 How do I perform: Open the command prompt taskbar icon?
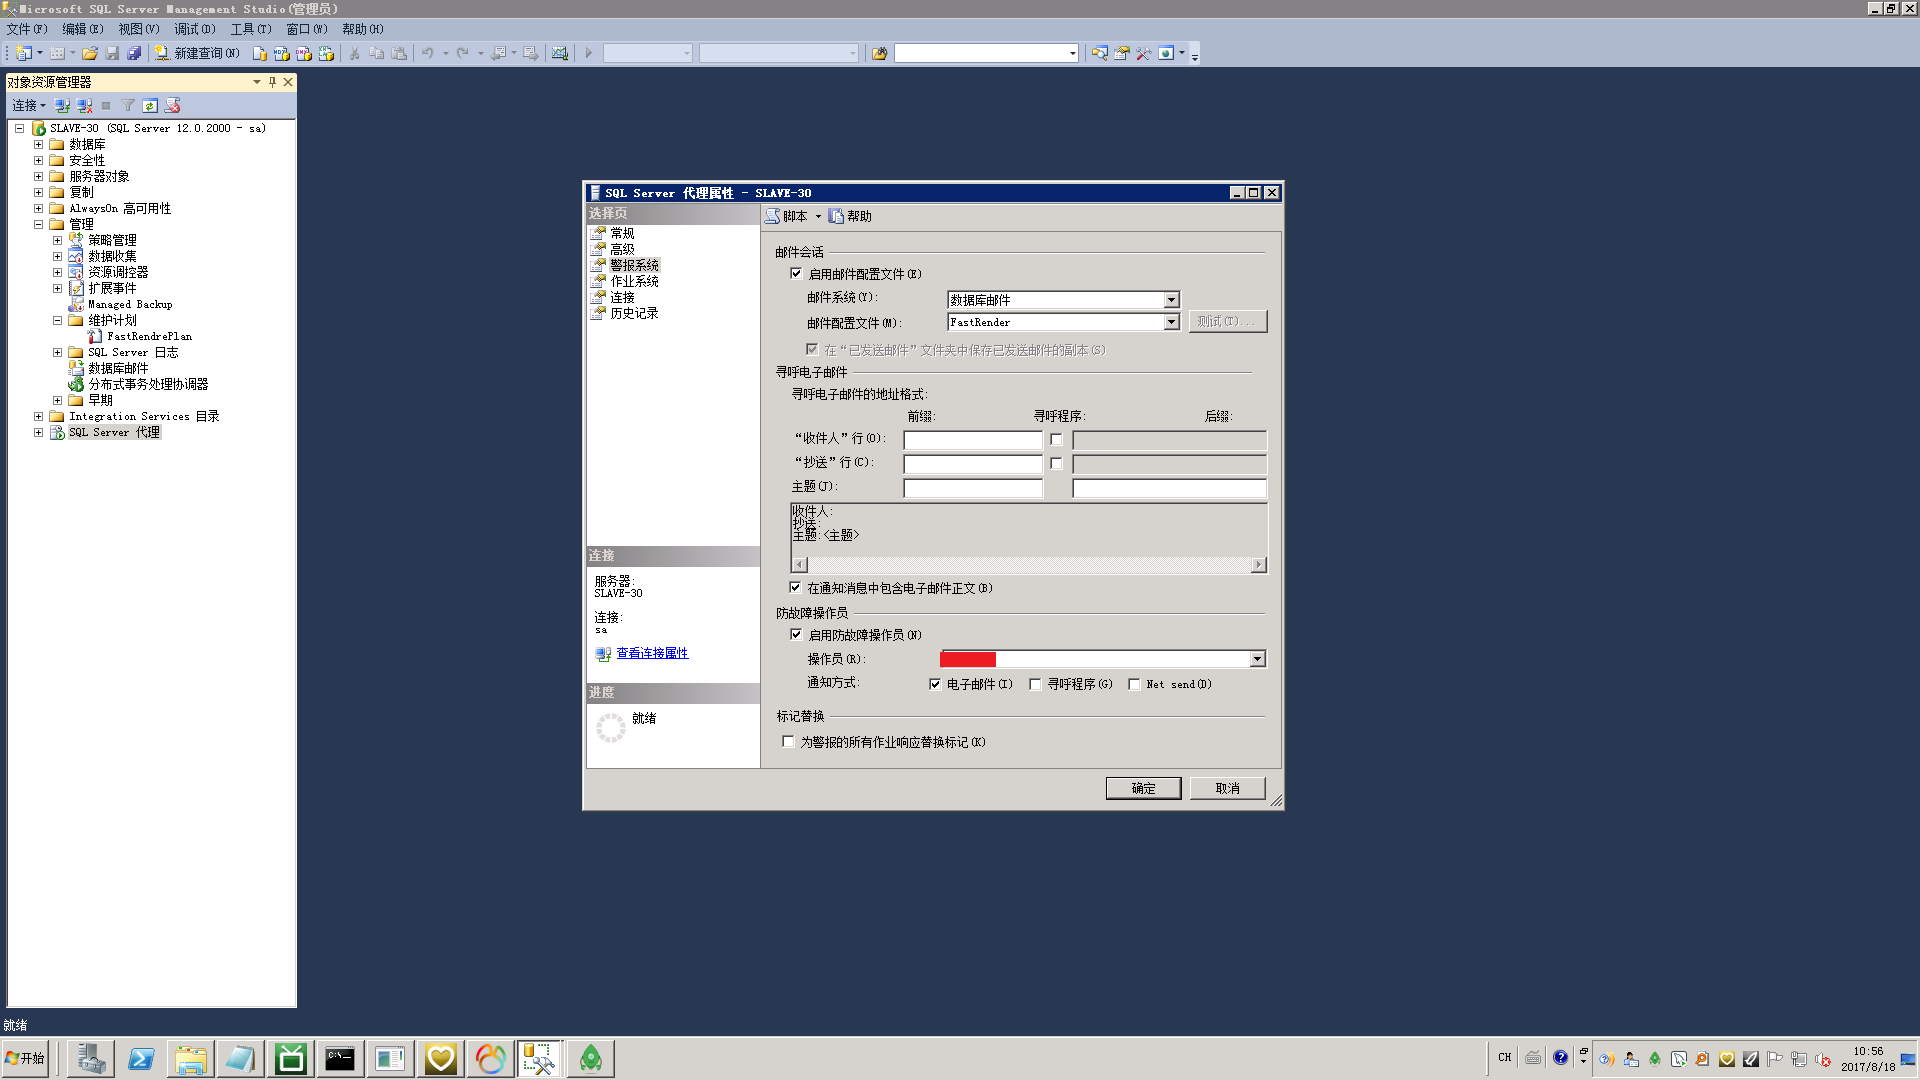pos(340,1058)
